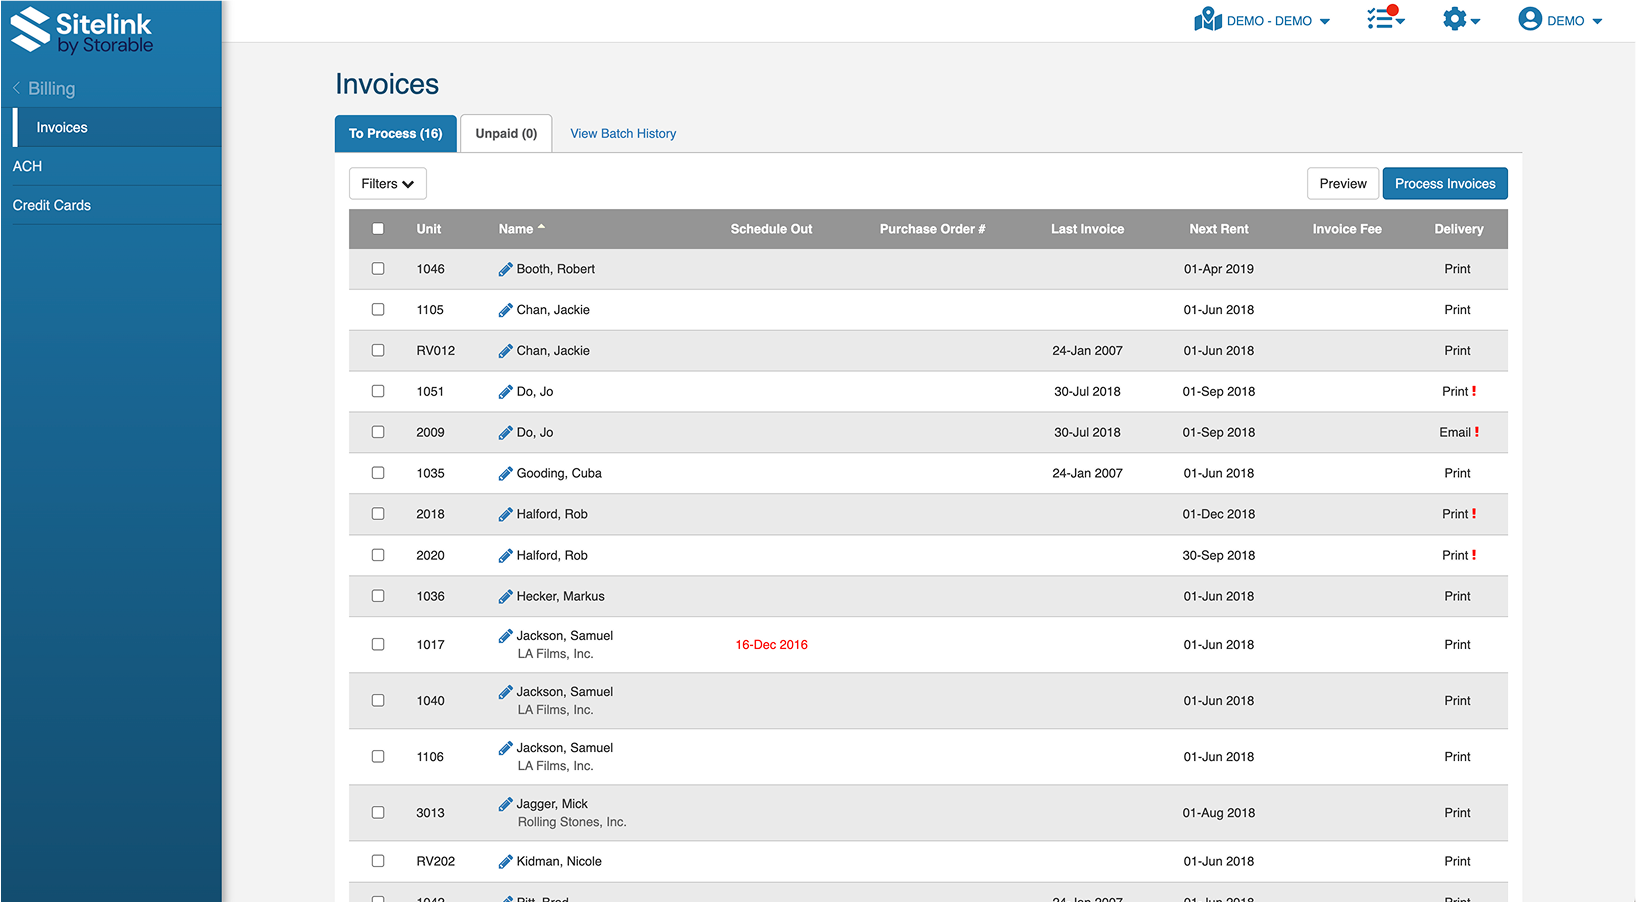Image resolution: width=1638 pixels, height=902 pixels.
Task: Click the pencil icon for Jagger, Mick
Action: [505, 804]
